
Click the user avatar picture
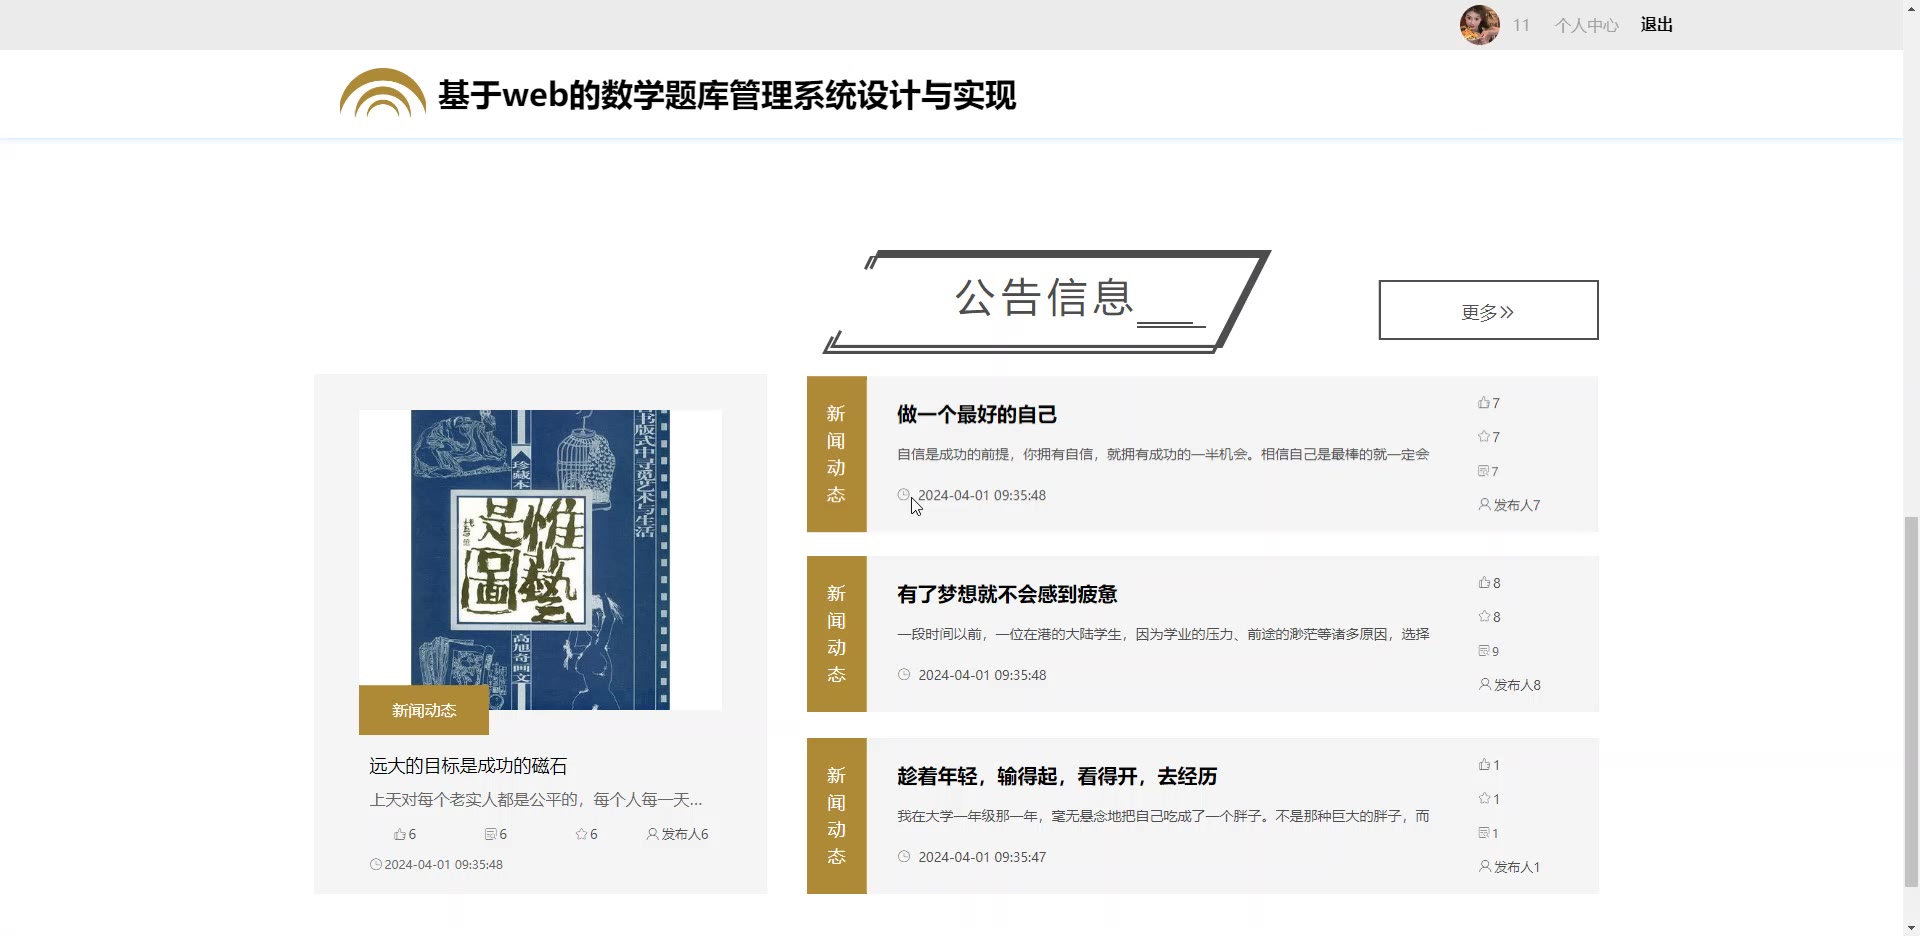click(1479, 25)
